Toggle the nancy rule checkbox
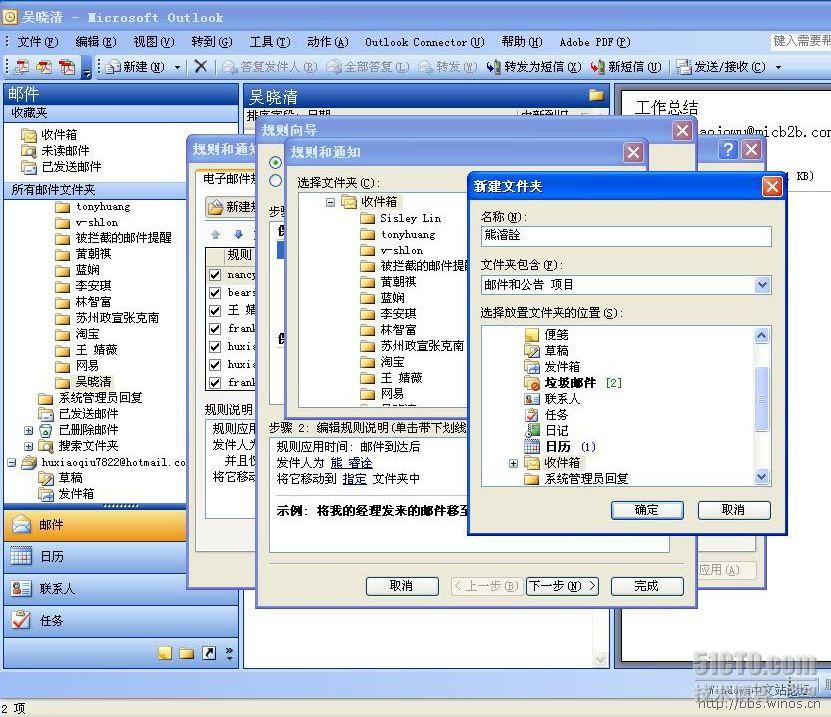The height and width of the screenshot is (717, 831). pos(215,275)
